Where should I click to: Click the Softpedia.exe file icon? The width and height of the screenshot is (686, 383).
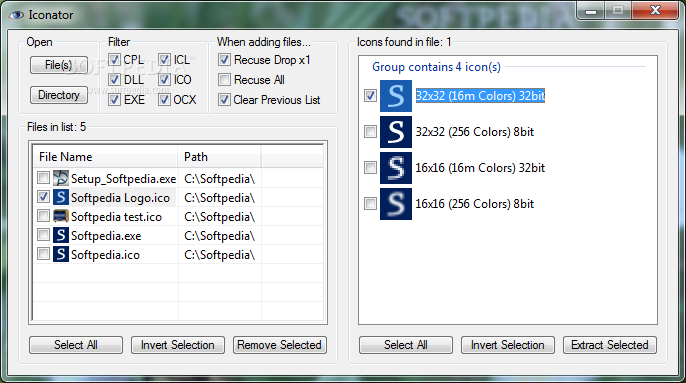pos(61,235)
